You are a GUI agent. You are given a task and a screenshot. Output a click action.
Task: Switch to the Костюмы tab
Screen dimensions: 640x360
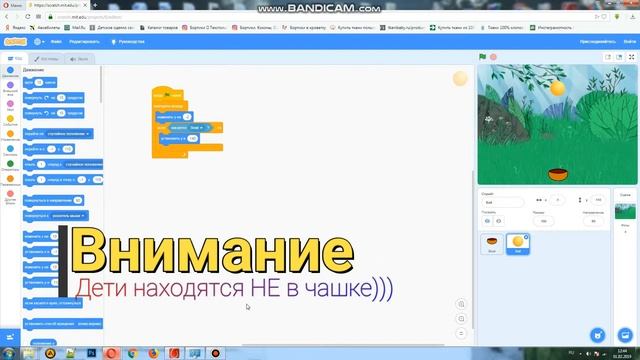[x=47, y=59]
